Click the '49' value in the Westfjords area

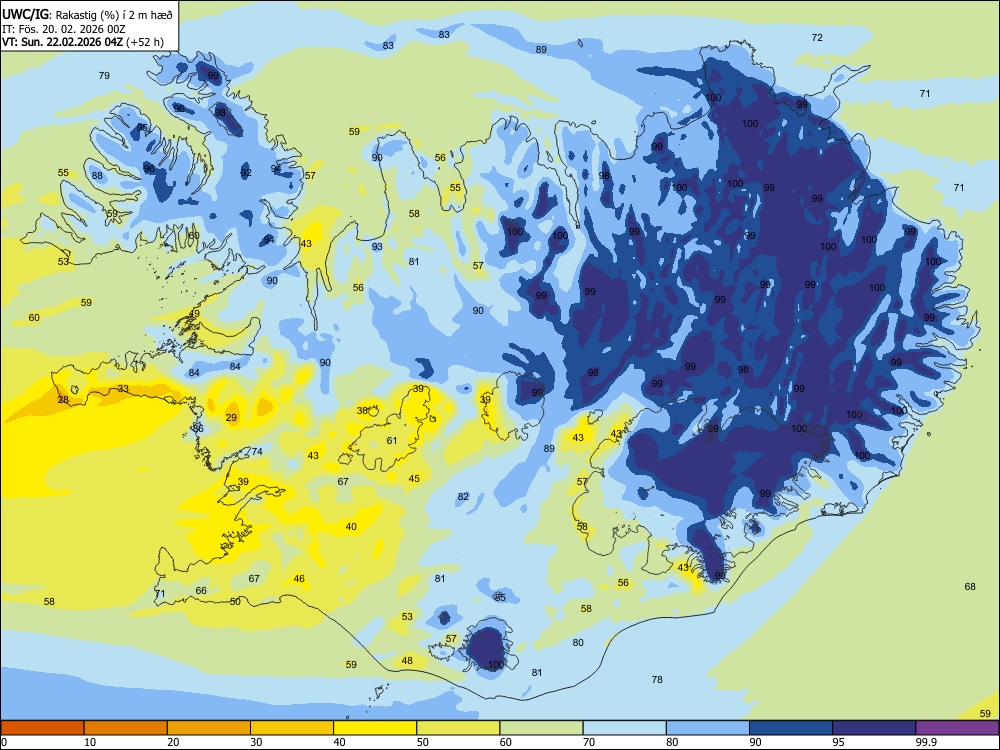tap(194, 314)
